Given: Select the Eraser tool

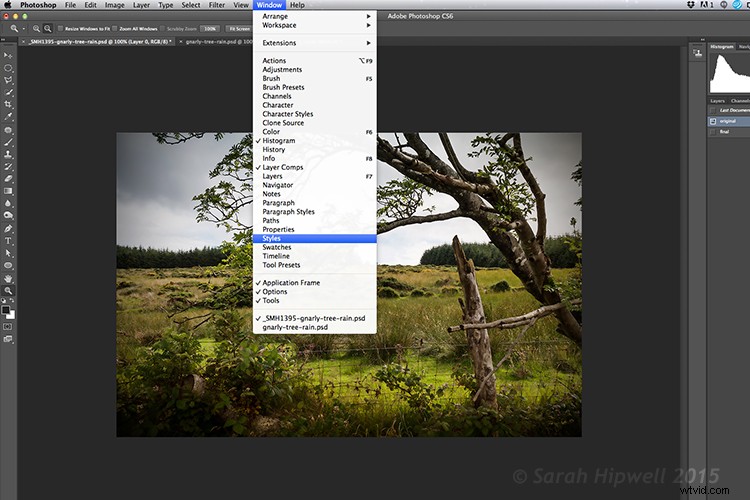Looking at the screenshot, I should tap(8, 178).
